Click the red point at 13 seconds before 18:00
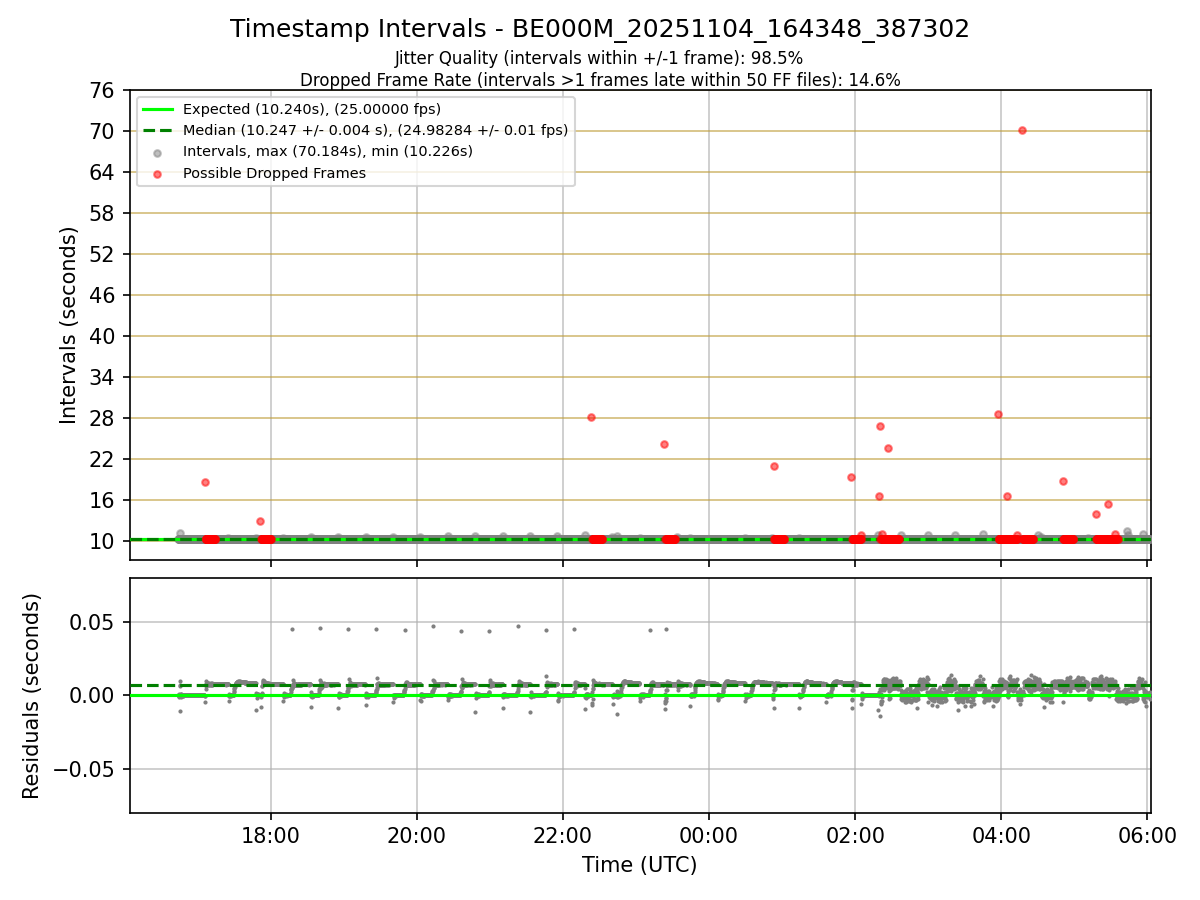The width and height of the screenshot is (1200, 900). coord(260,521)
